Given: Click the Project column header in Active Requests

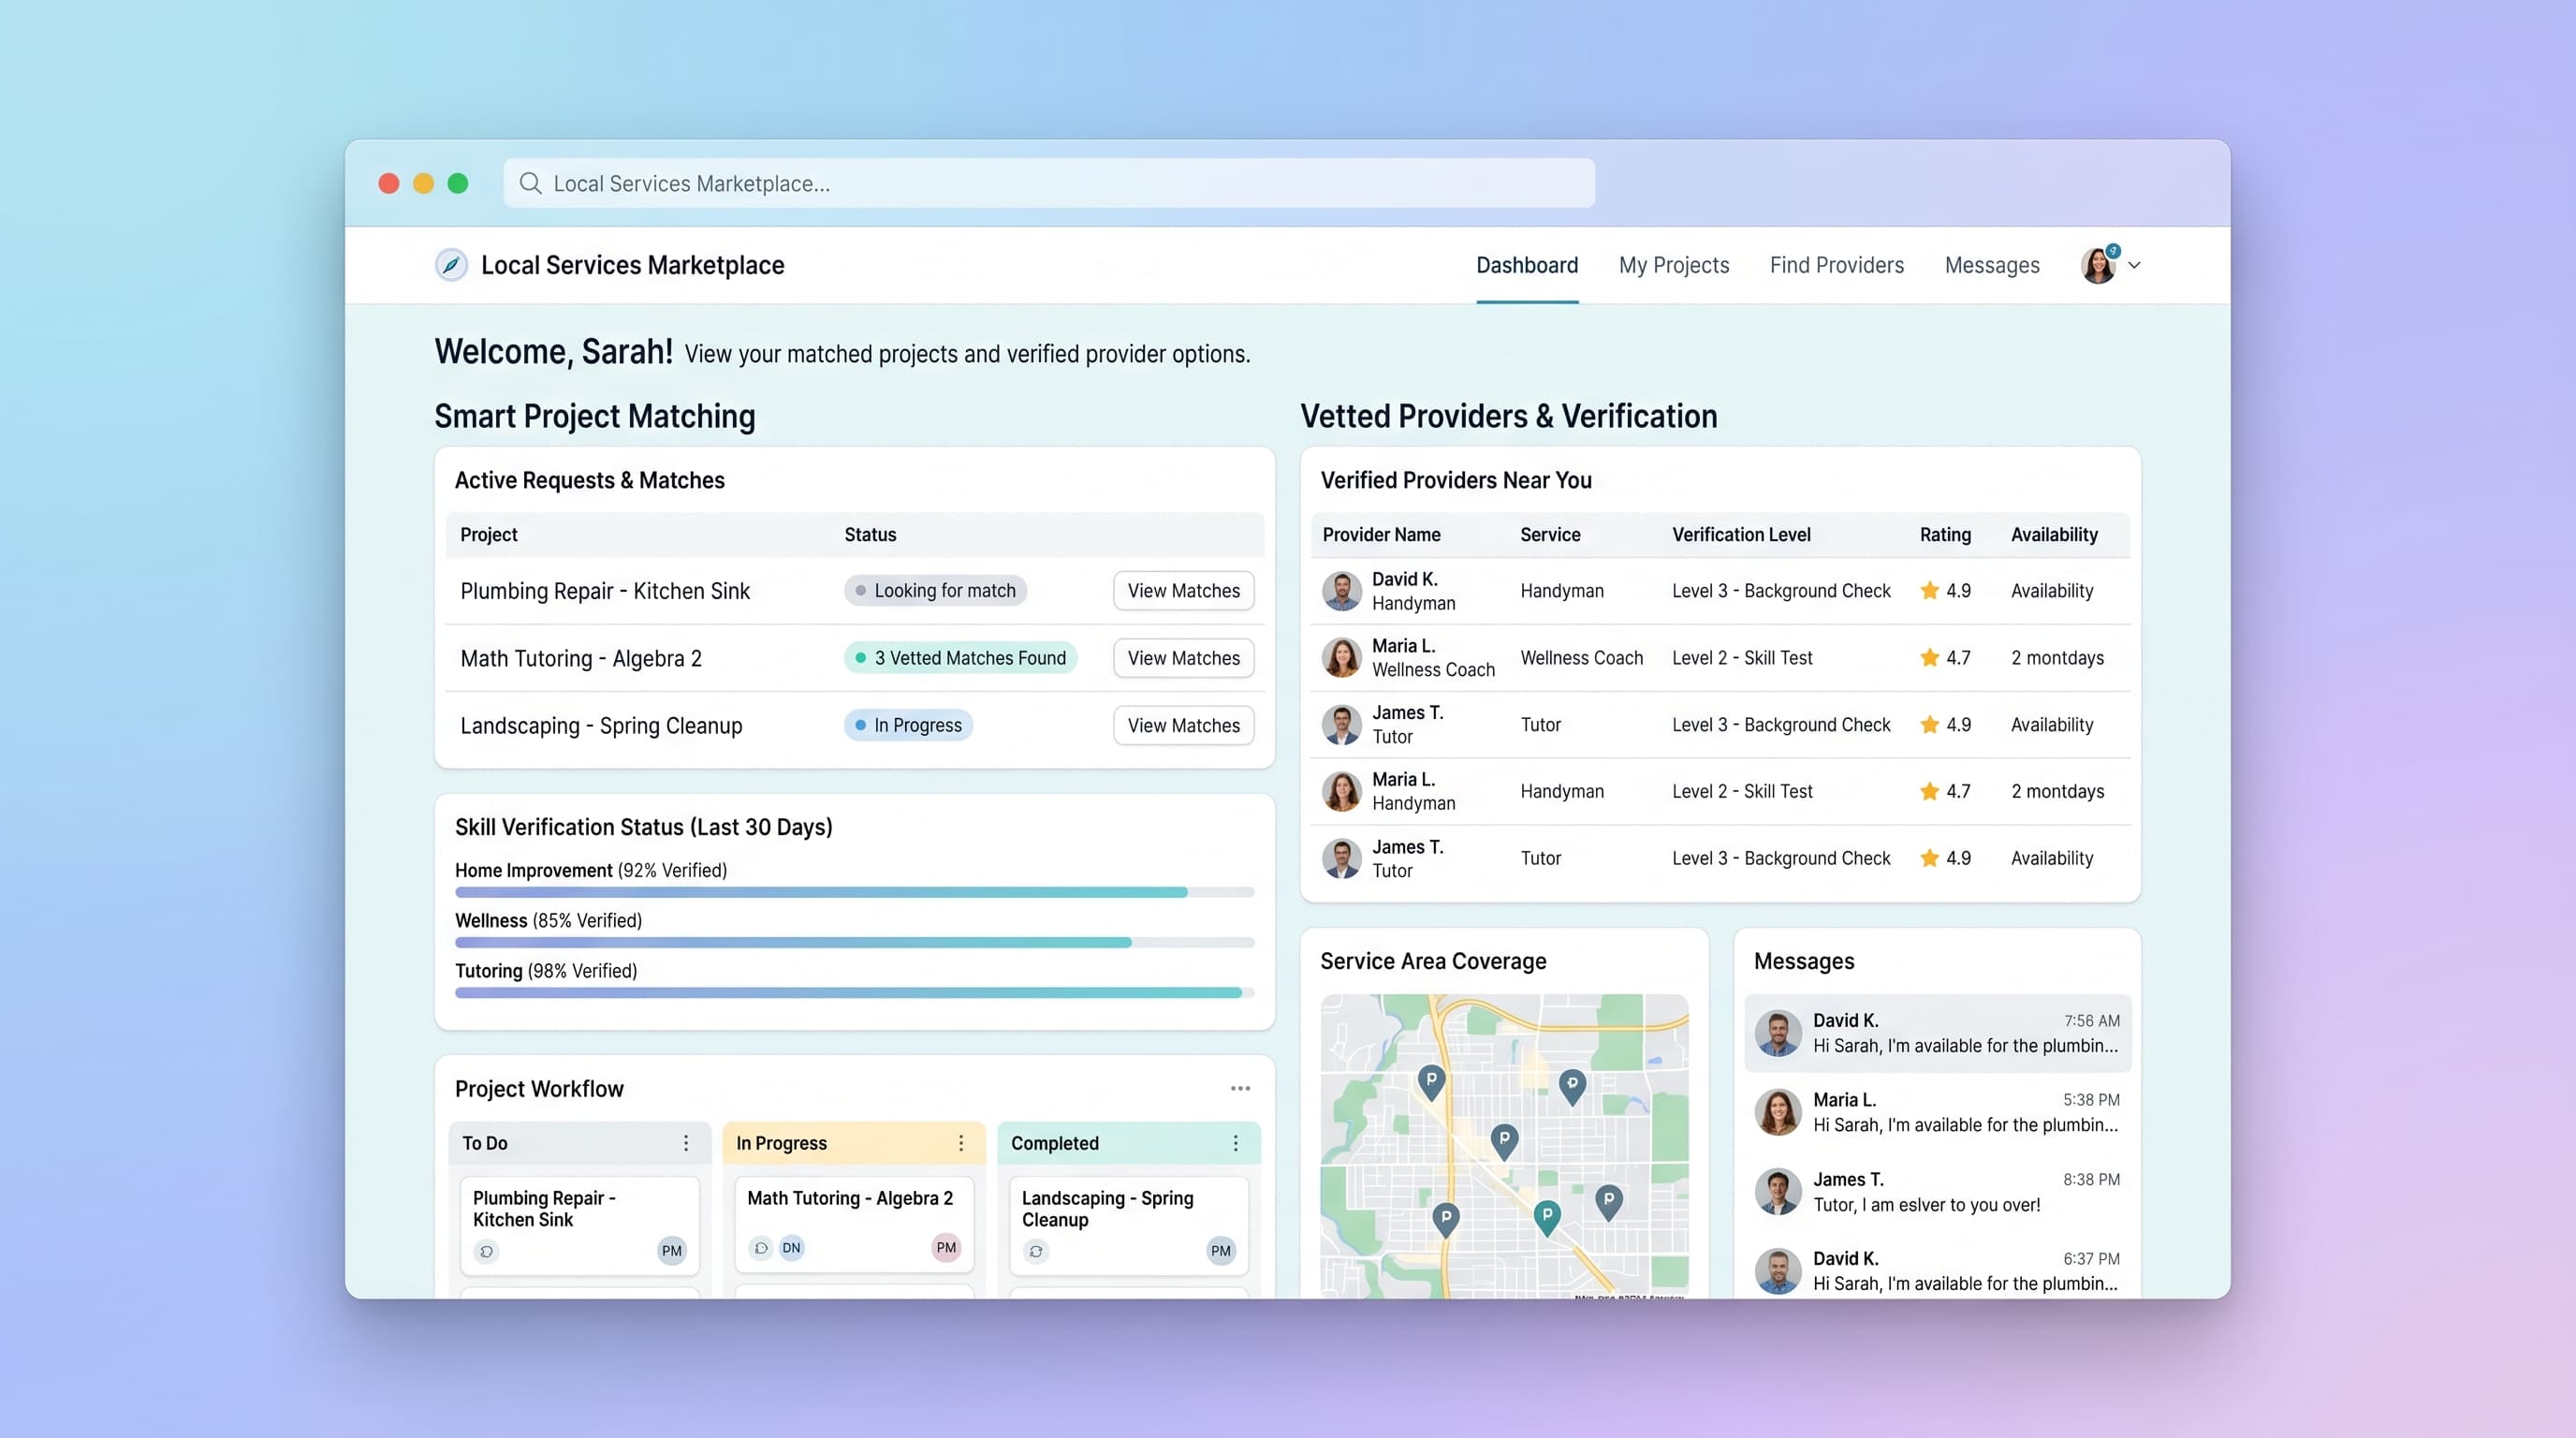Looking at the screenshot, I should pyautogui.click(x=488, y=535).
